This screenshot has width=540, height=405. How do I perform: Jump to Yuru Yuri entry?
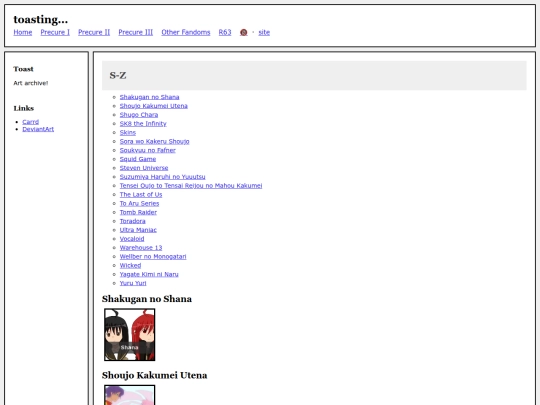coord(133,283)
